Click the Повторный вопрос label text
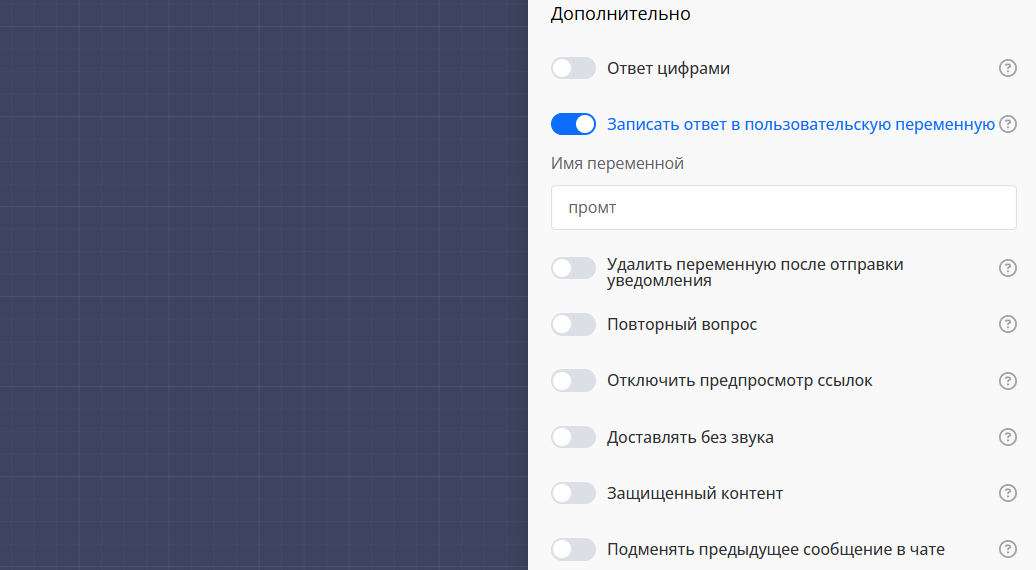This screenshot has height=570, width=1036. pyautogui.click(x=681, y=324)
